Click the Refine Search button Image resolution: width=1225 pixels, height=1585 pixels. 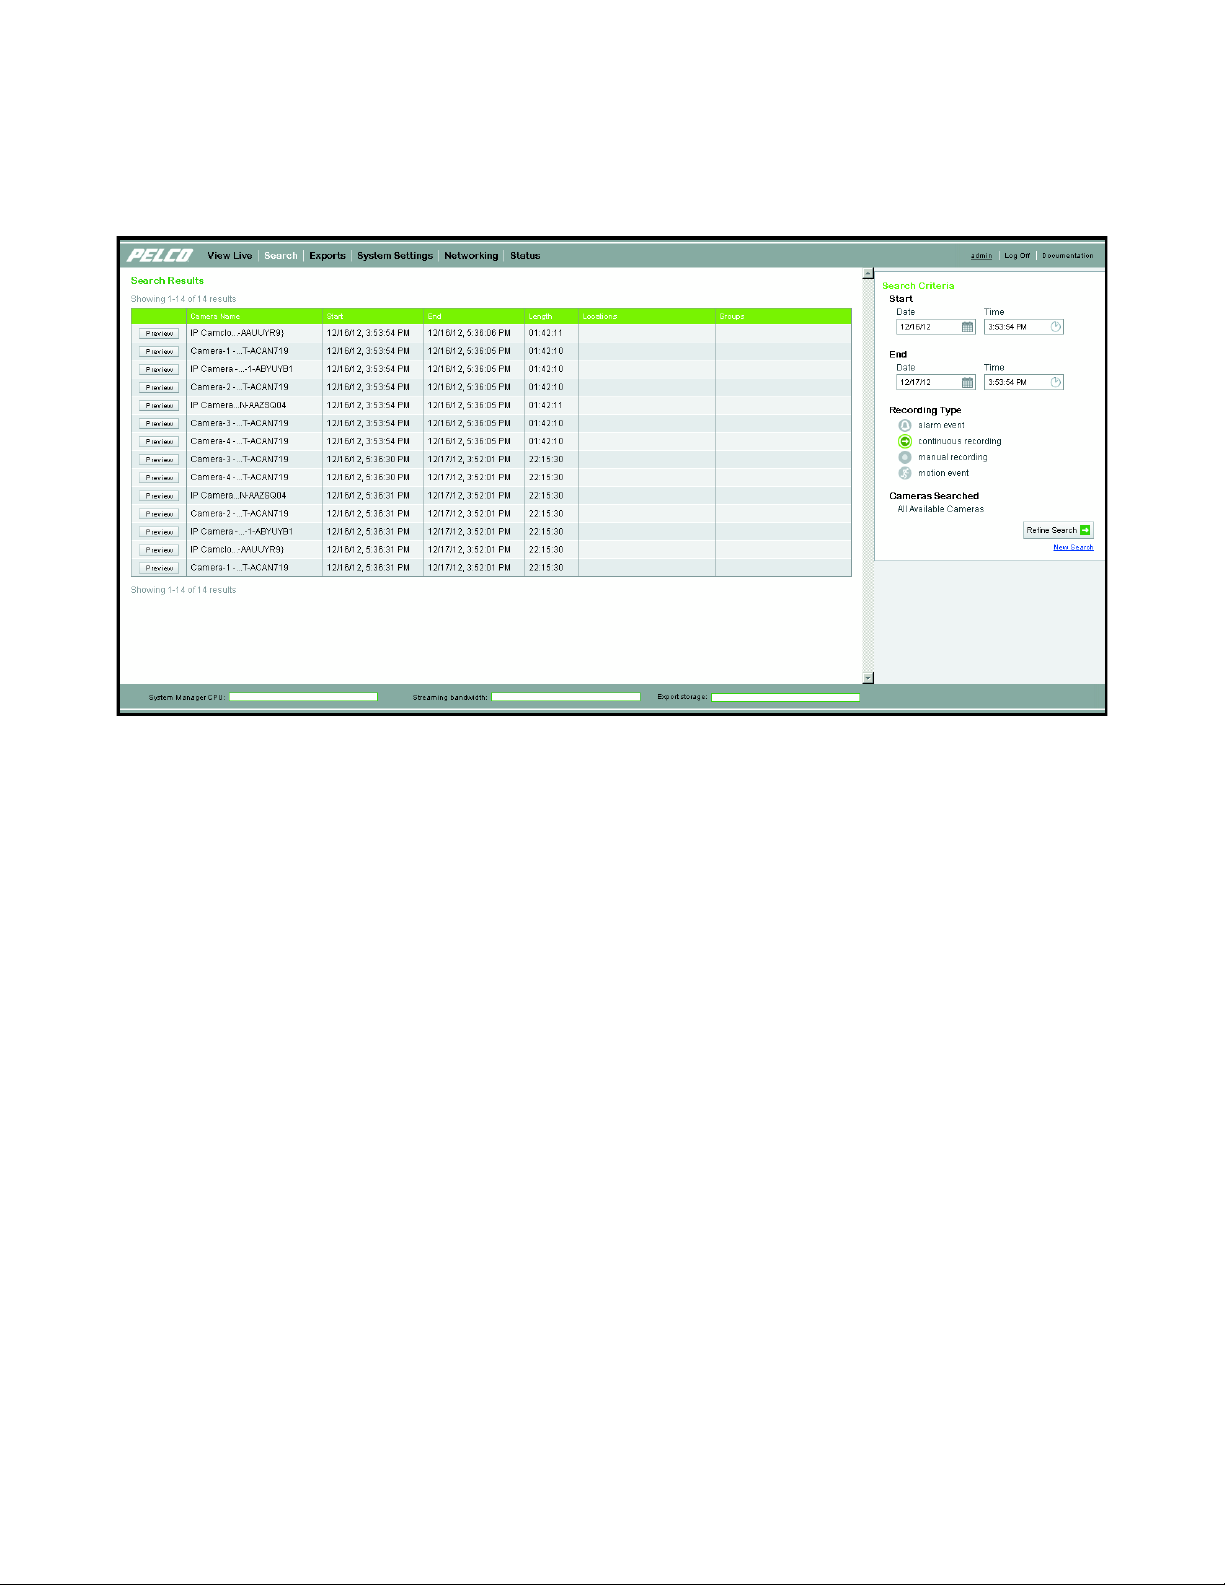1058,530
